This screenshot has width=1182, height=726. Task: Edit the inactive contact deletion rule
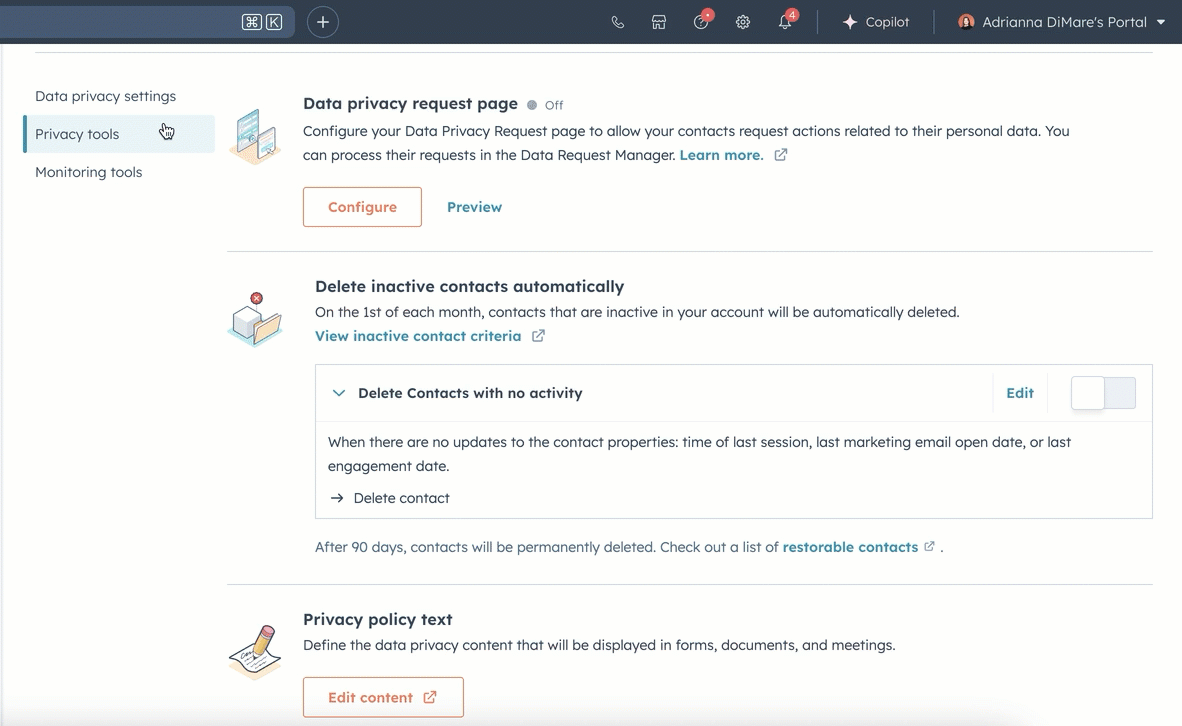[x=1019, y=393]
